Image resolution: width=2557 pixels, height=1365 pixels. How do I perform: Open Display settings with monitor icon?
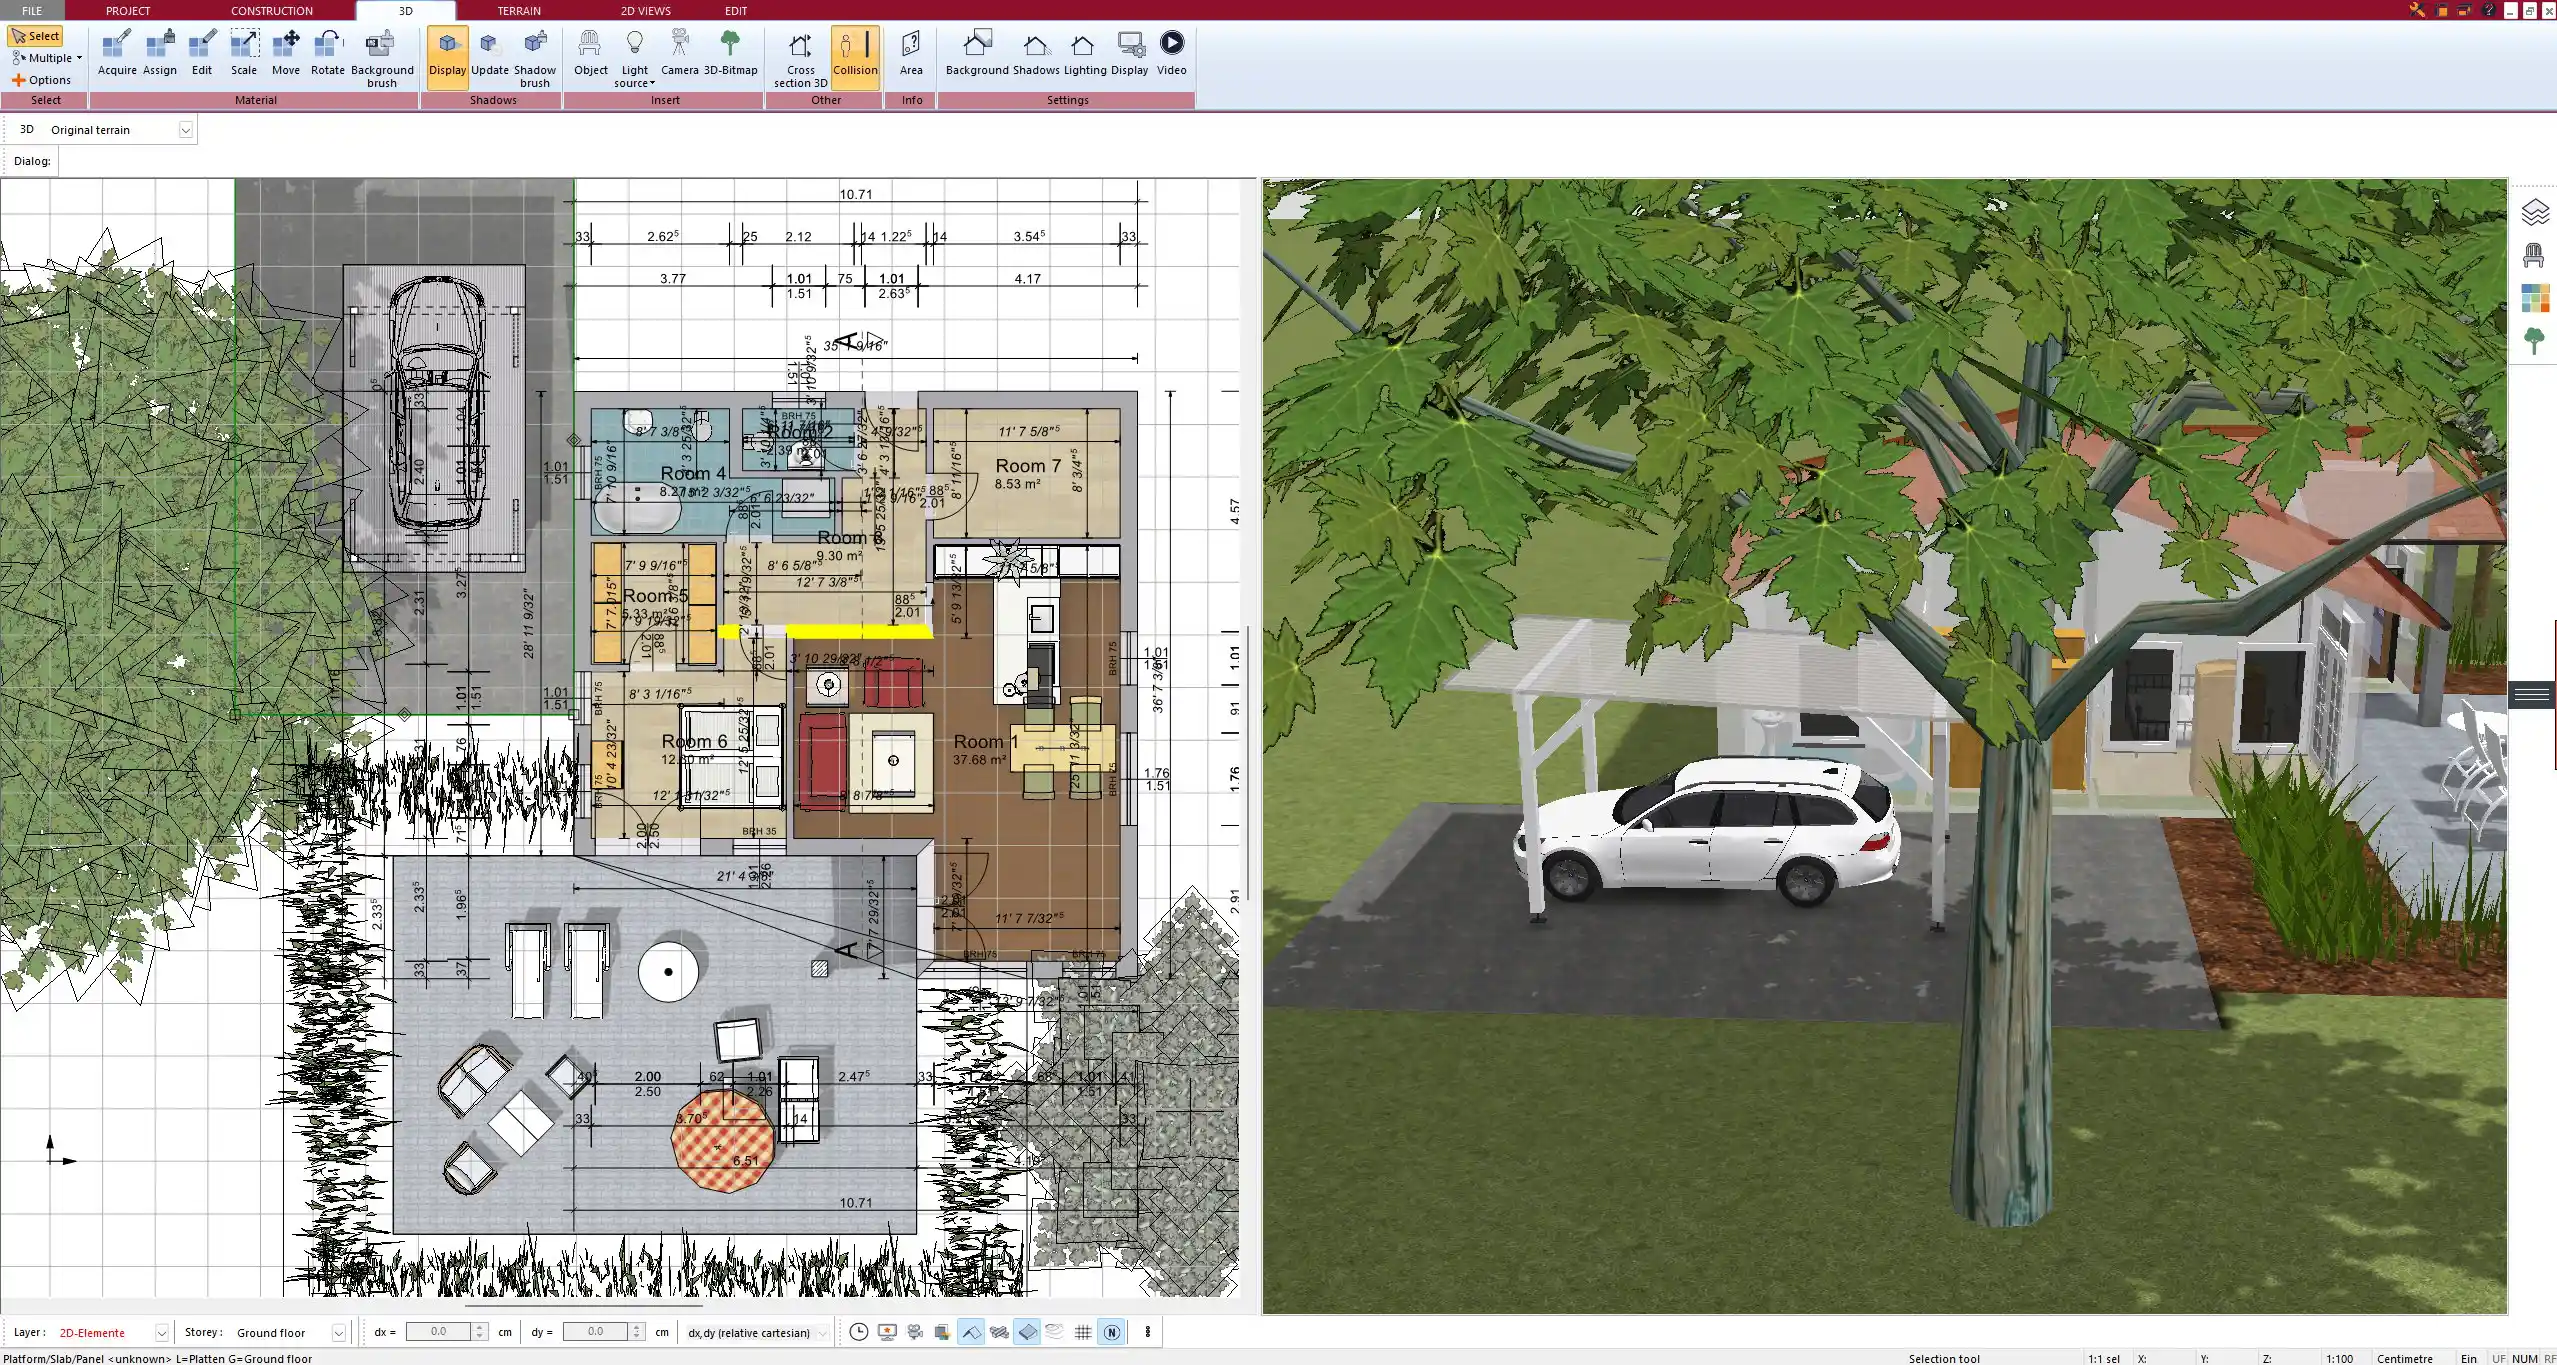tap(1130, 54)
